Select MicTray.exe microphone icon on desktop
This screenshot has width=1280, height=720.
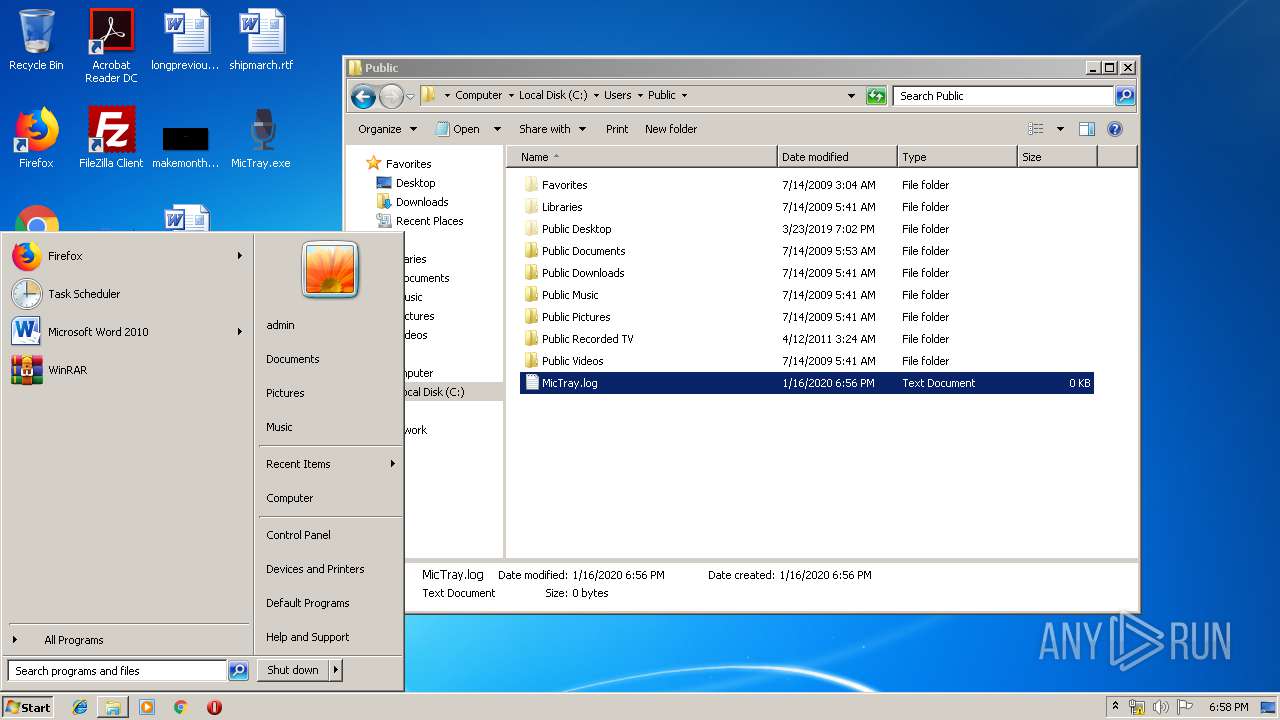[261, 138]
